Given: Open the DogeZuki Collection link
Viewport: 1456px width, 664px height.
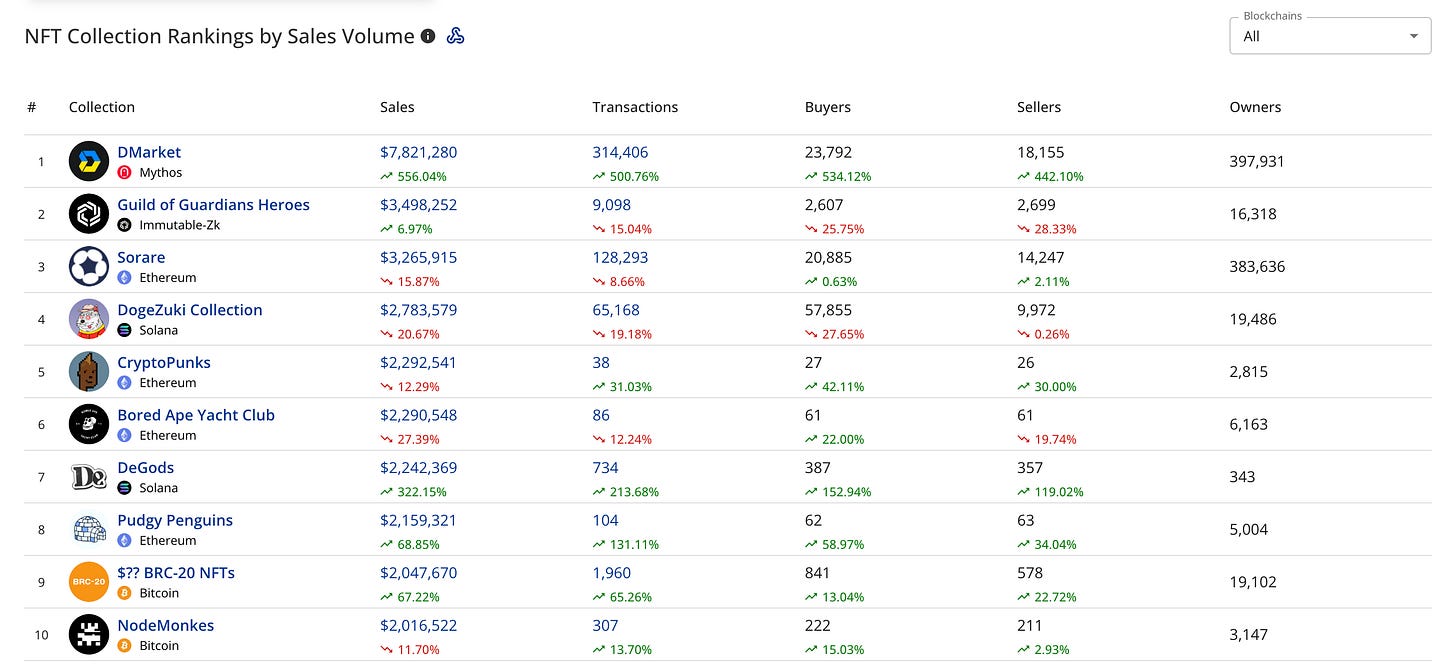Looking at the screenshot, I should (x=190, y=310).
